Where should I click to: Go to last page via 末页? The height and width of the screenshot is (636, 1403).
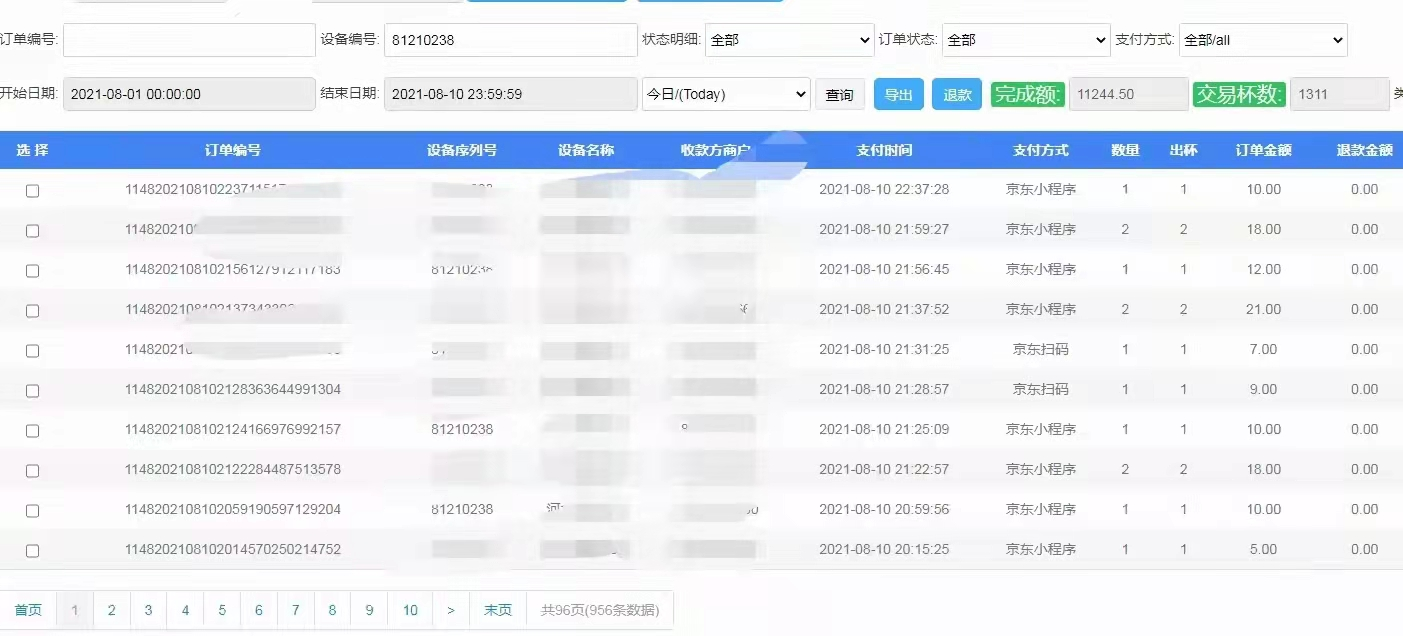click(x=497, y=610)
